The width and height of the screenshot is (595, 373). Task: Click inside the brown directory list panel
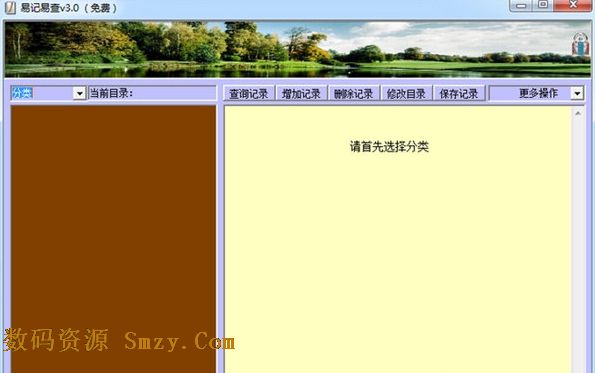[x=113, y=239]
